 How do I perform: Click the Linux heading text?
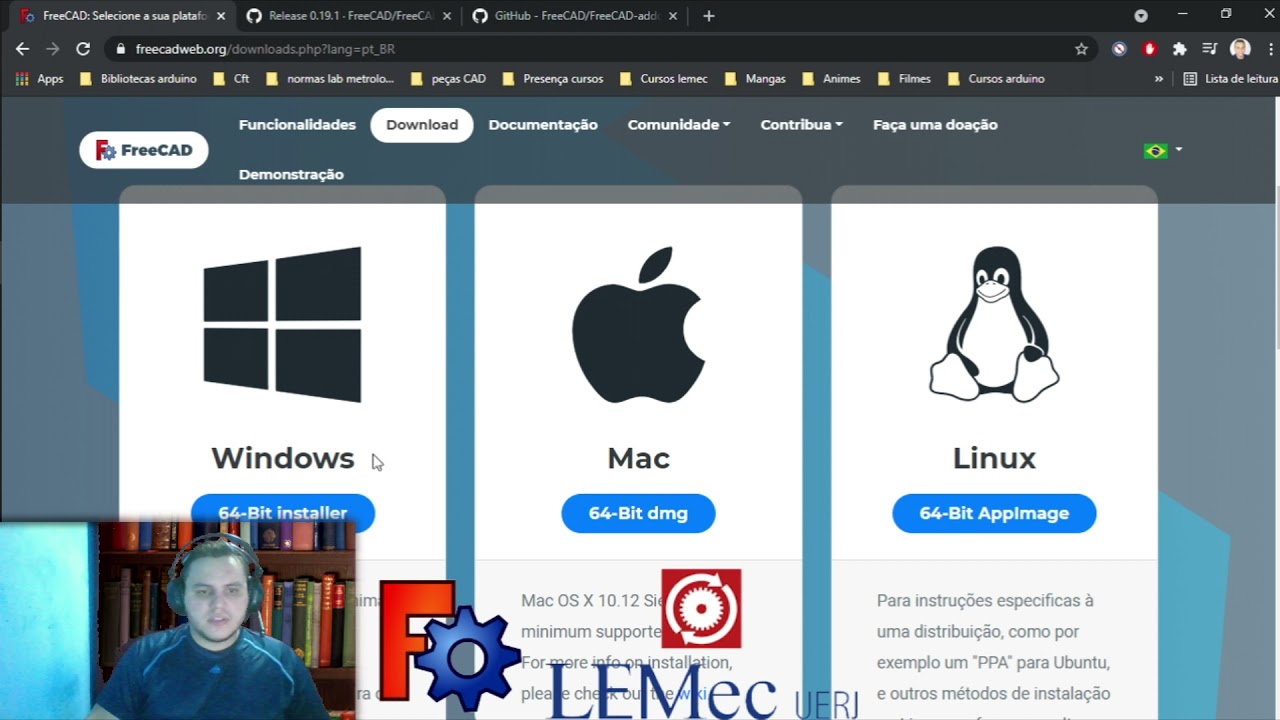coord(994,458)
